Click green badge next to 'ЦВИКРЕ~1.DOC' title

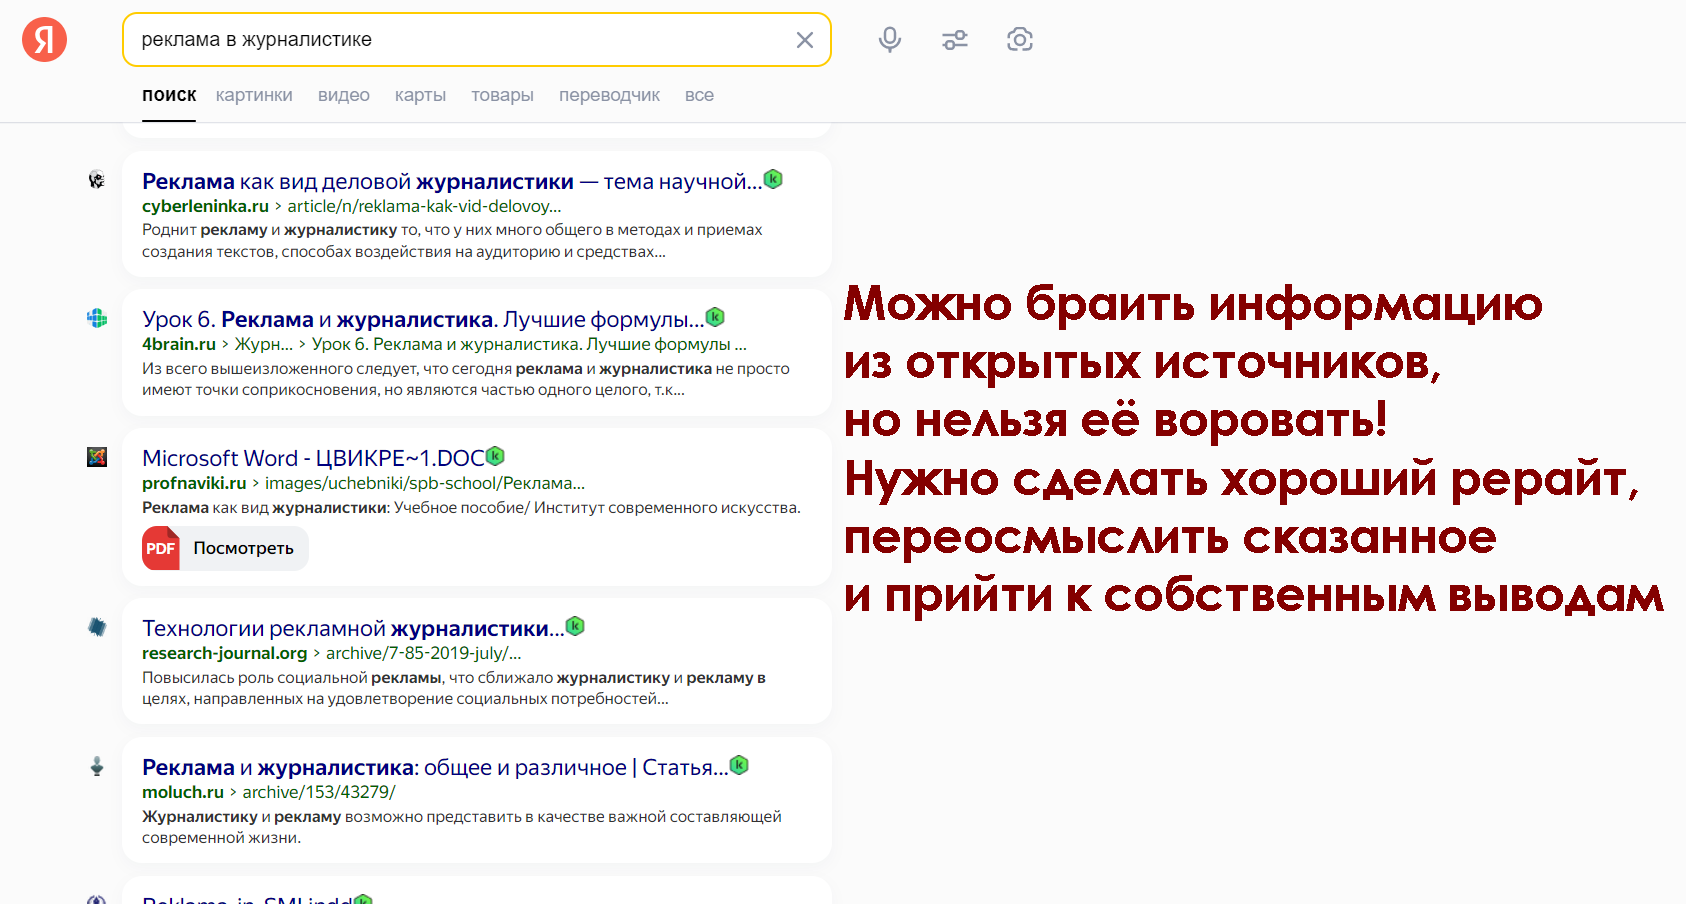pos(495,456)
